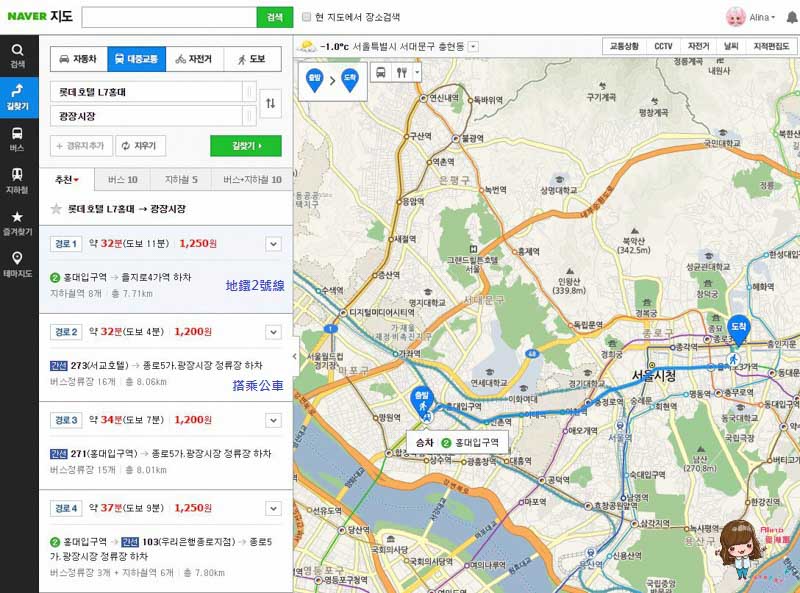Toggle restaurant fork-knife overlay icon
Viewport: 800px width, 593px height.
tap(402, 72)
